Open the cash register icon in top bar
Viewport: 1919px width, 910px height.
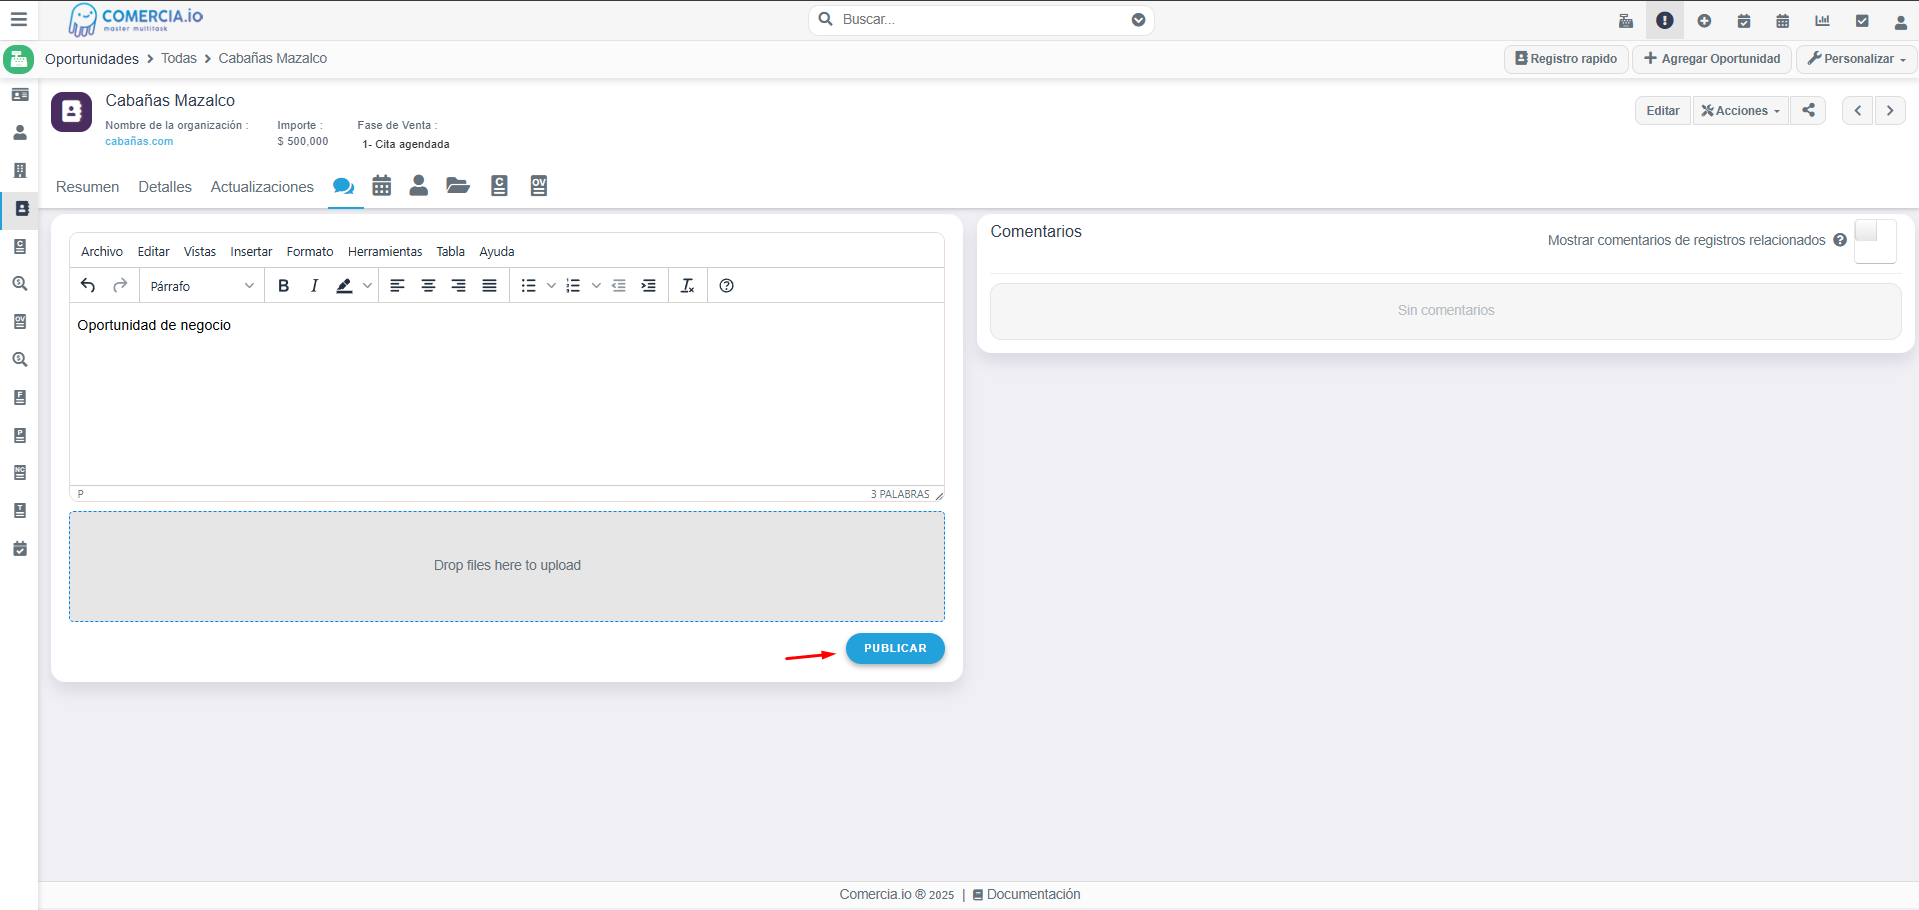coord(1626,21)
